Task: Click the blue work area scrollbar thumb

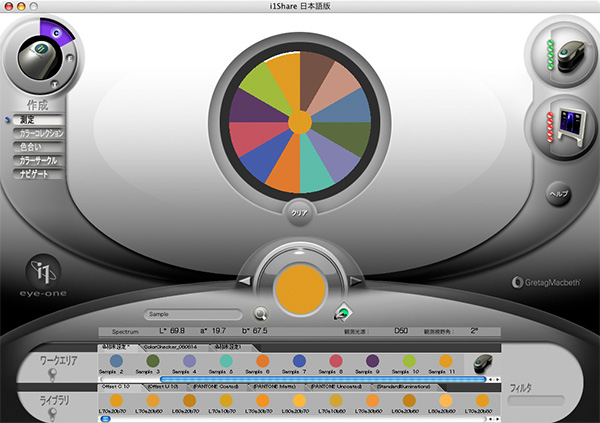Action: coord(323,379)
